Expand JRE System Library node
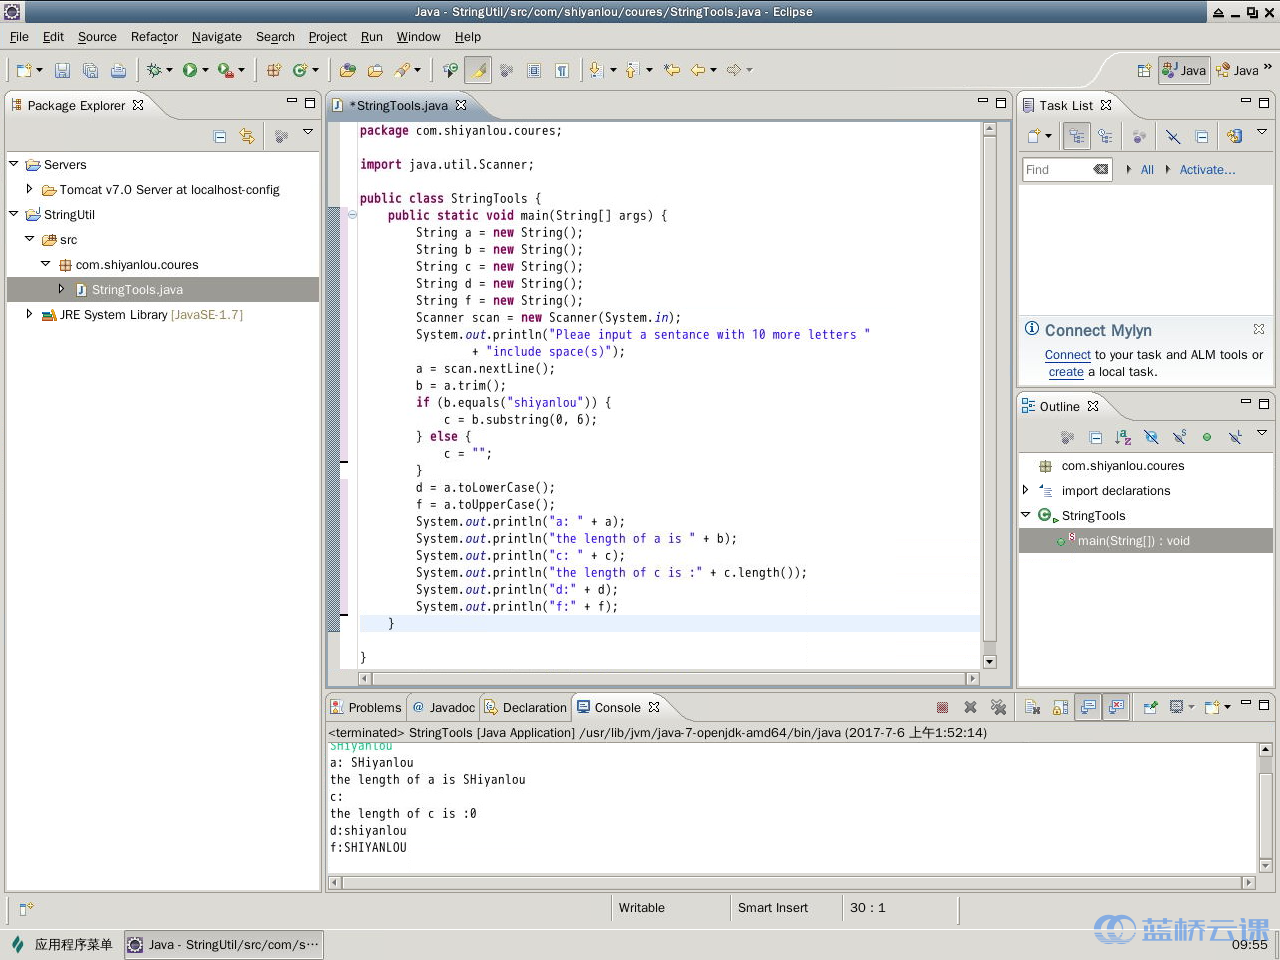This screenshot has height=960, width=1280. (x=29, y=314)
